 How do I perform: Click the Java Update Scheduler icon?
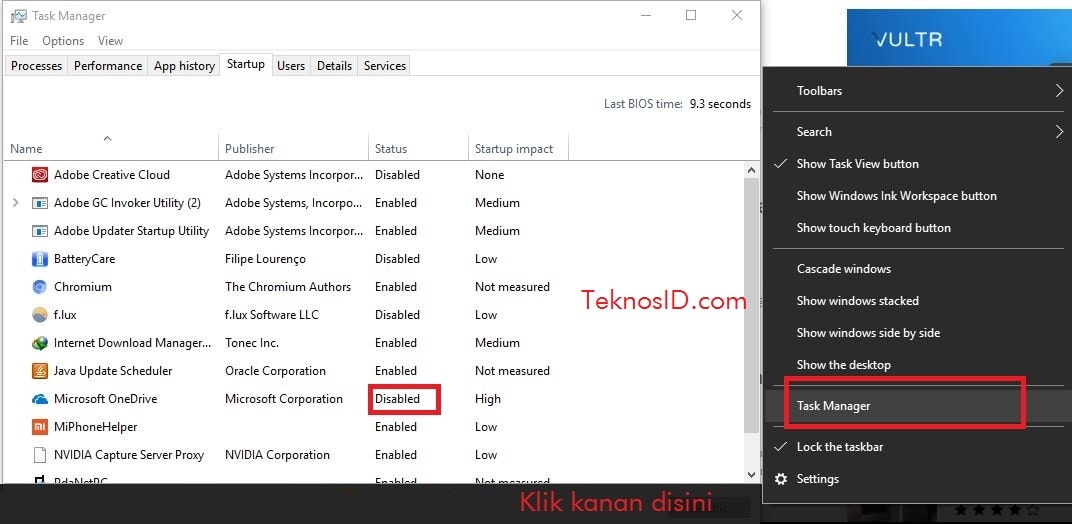tap(40, 371)
